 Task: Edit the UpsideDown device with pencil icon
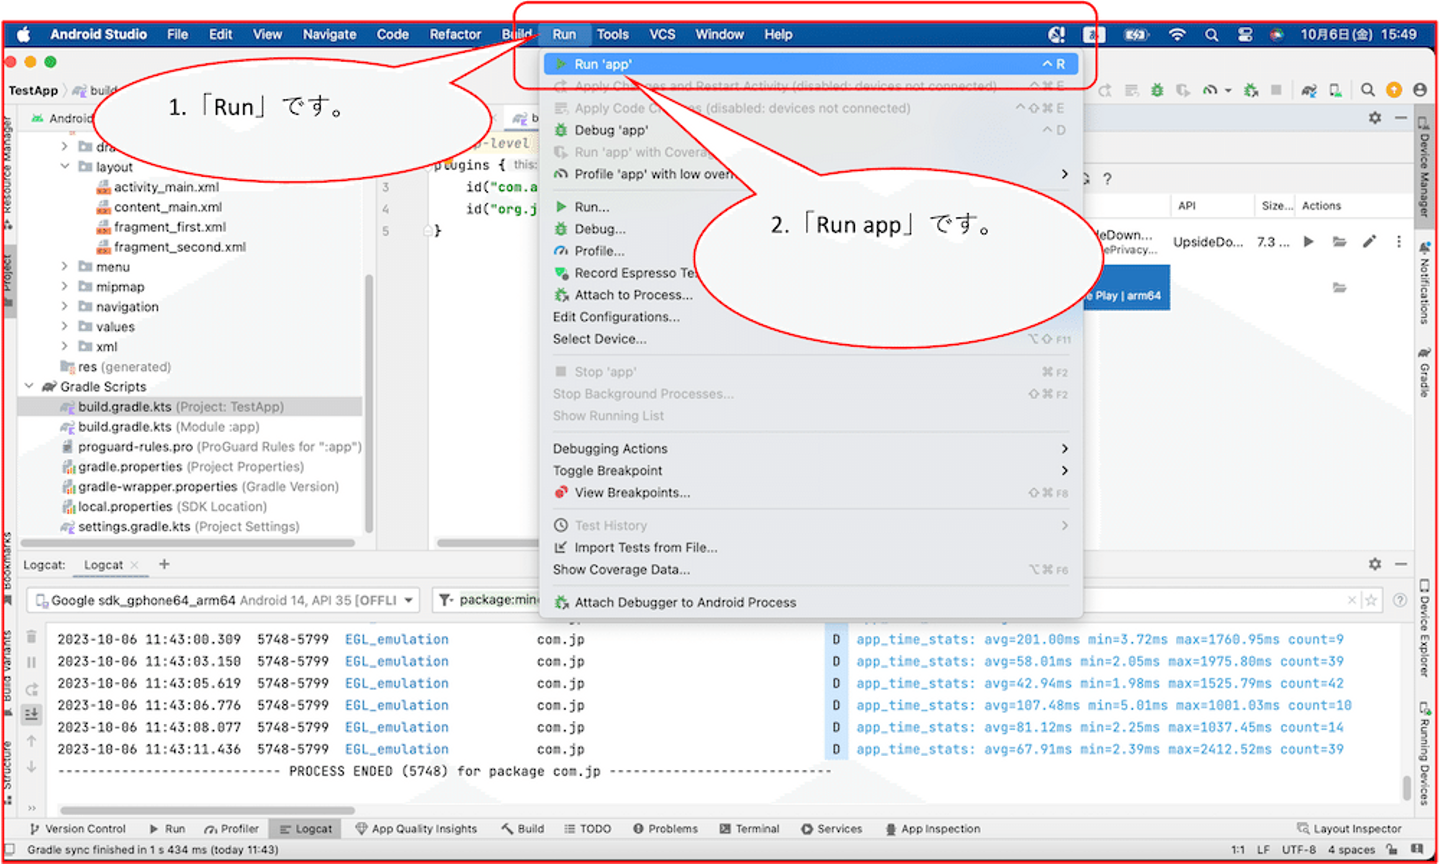[x=1369, y=242]
